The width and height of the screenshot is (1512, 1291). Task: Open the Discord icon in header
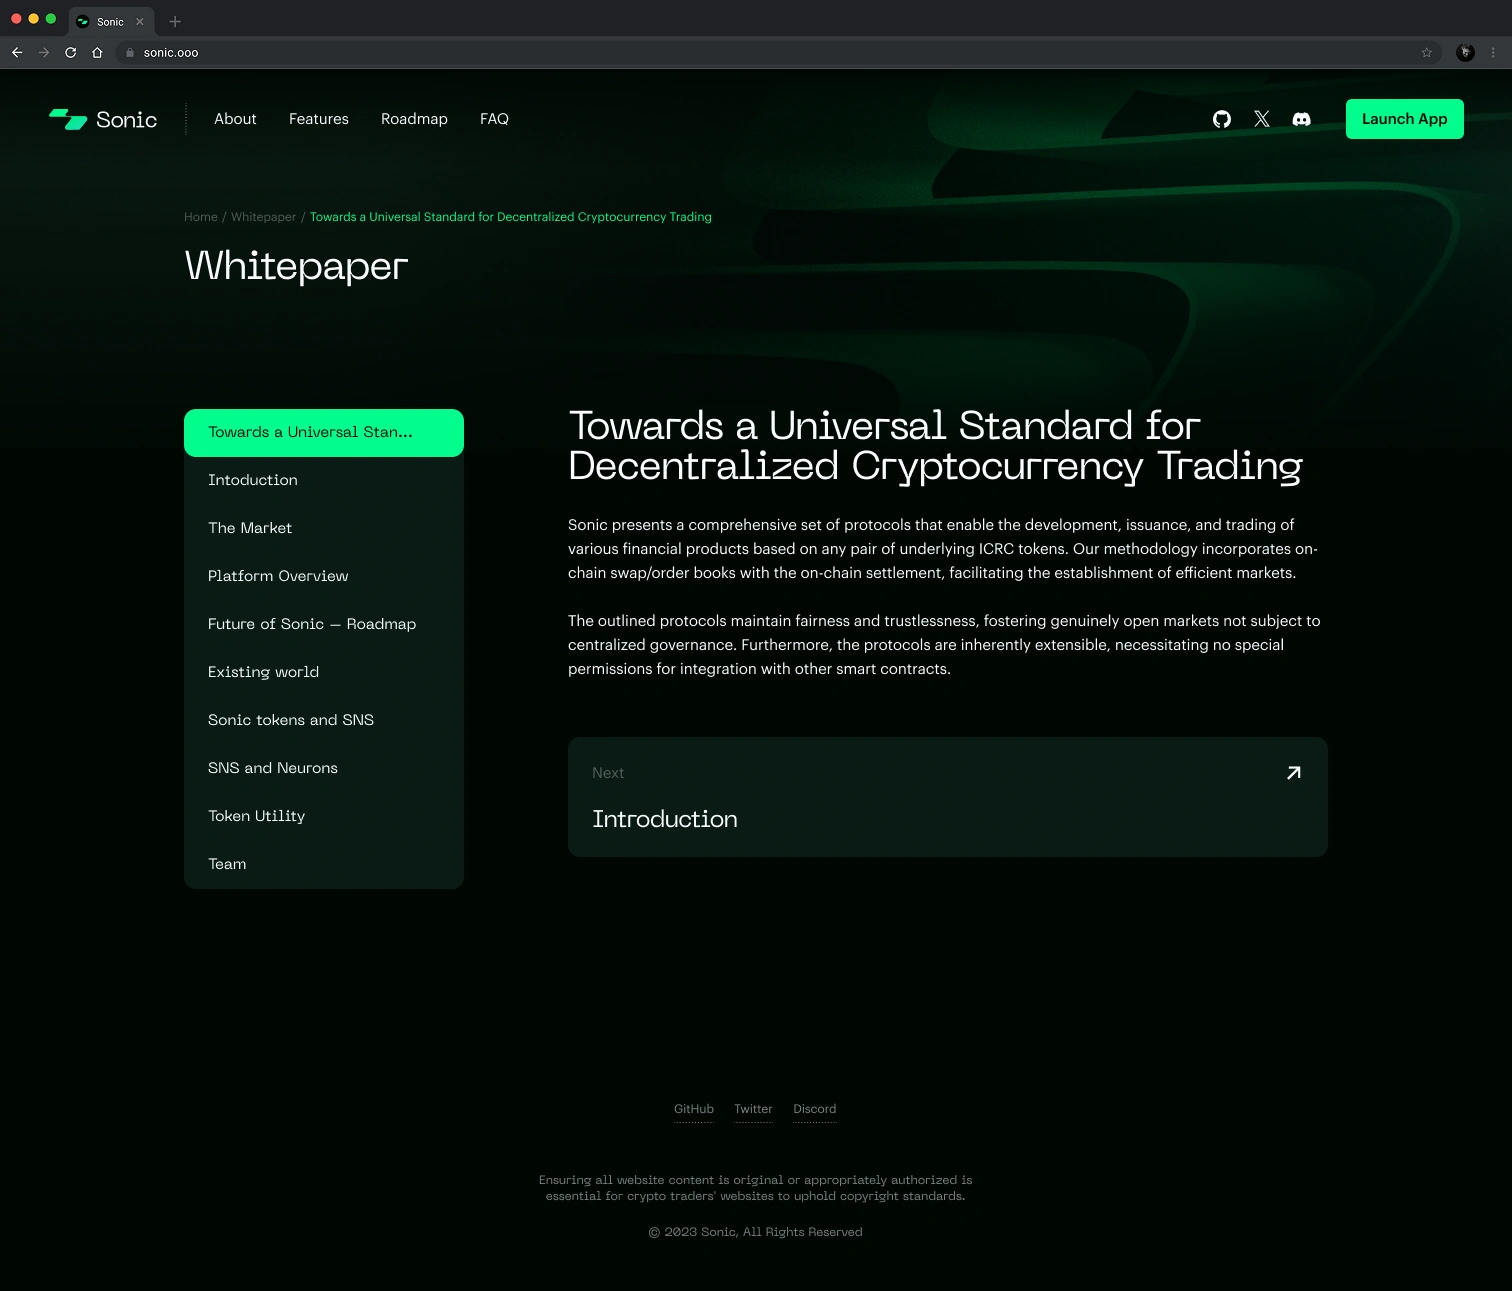tap(1302, 119)
